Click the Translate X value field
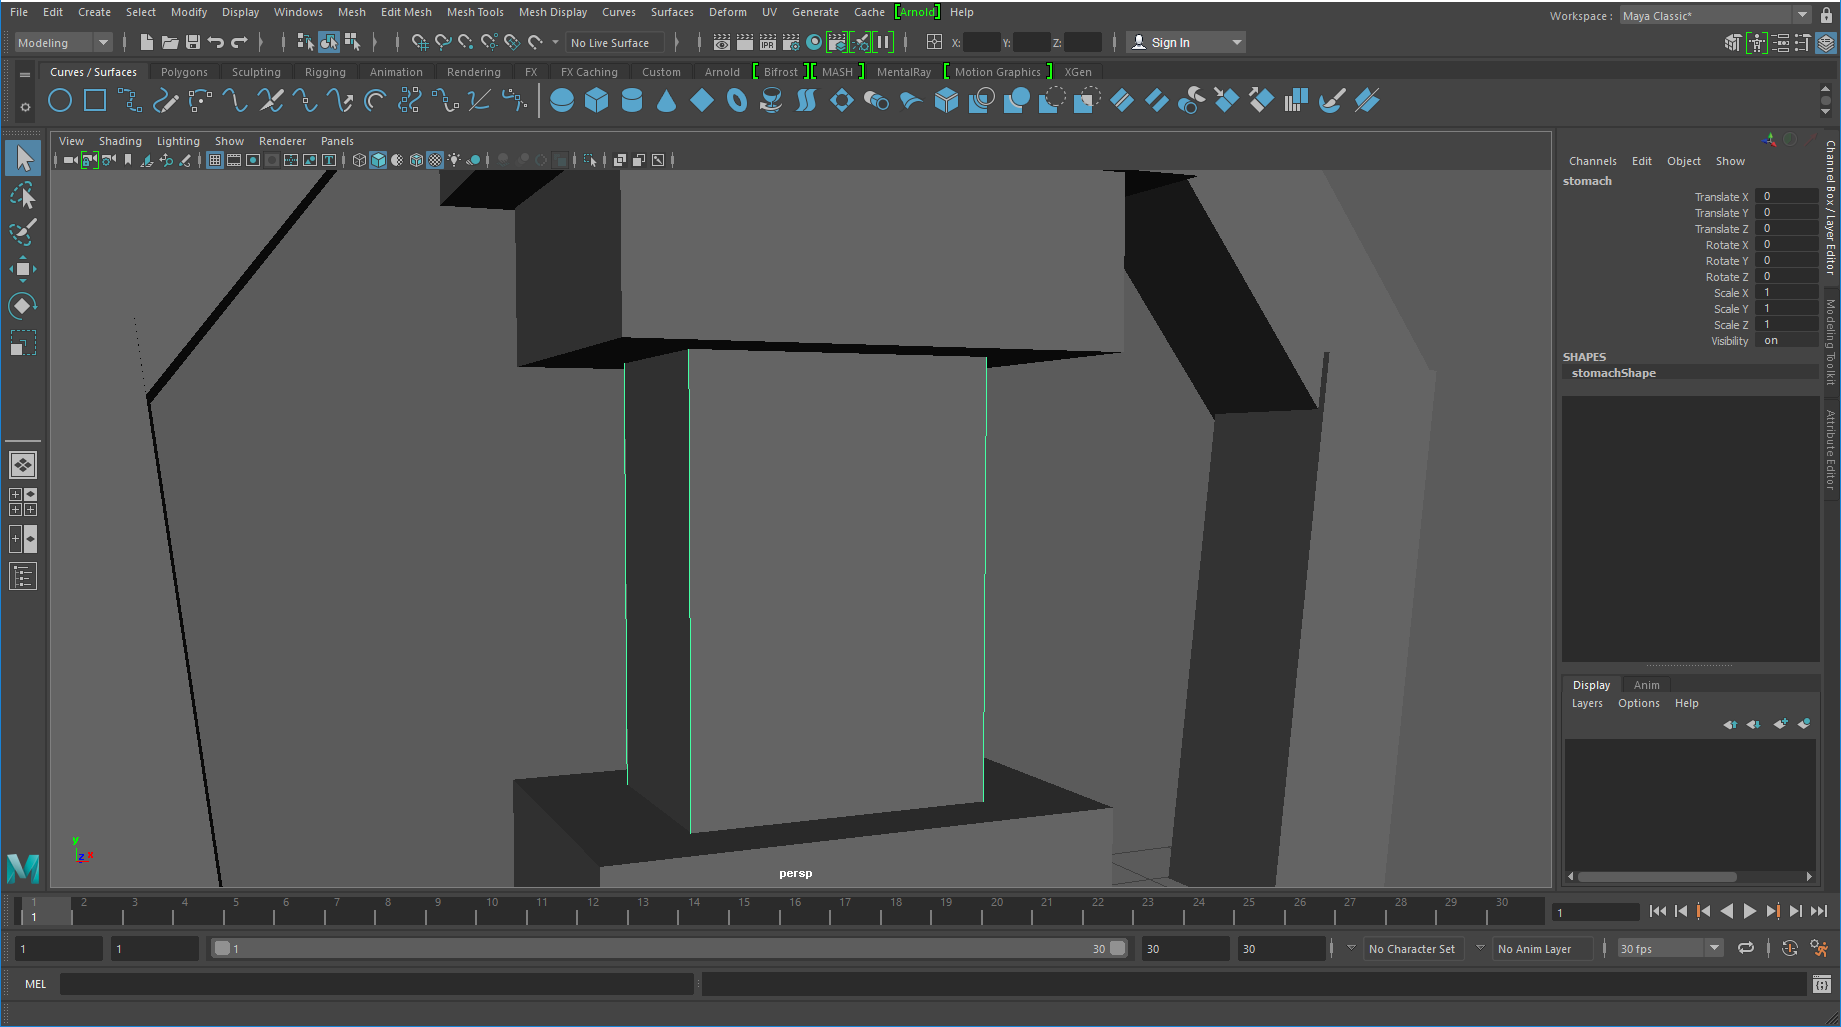This screenshot has width=1841, height=1027. point(1785,197)
